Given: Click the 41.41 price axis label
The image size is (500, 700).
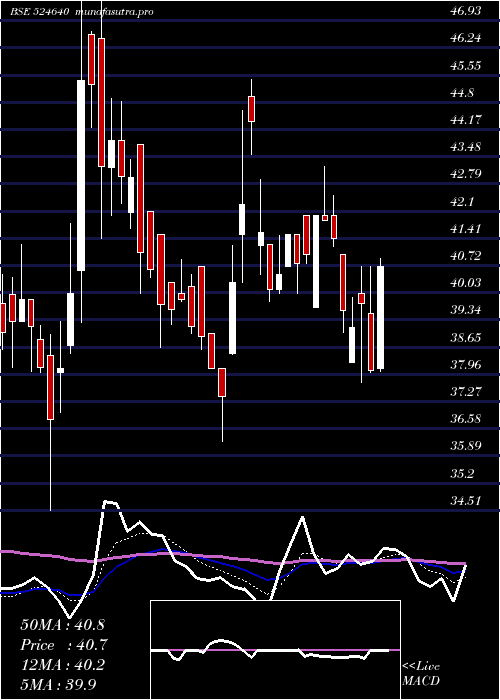Looking at the screenshot, I should (466, 229).
